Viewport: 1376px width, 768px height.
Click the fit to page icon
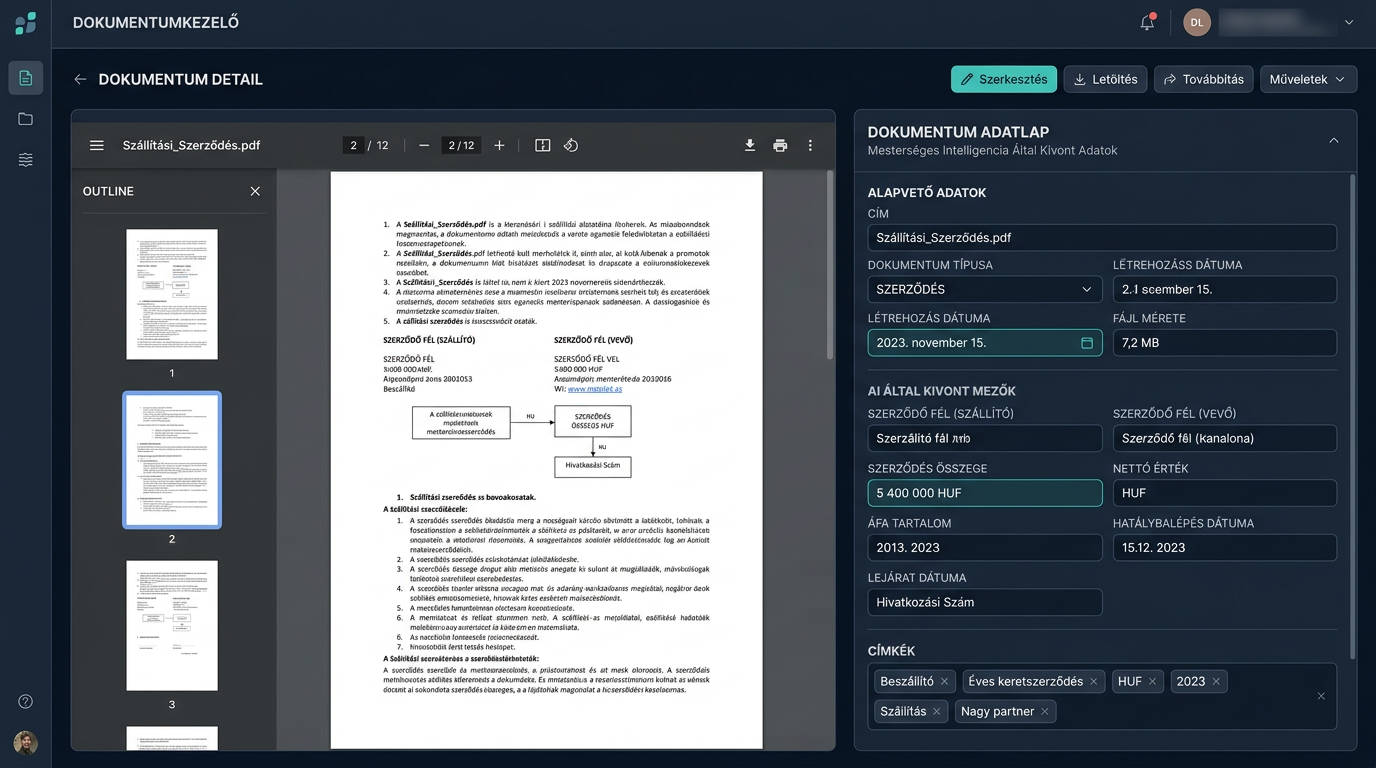543,145
